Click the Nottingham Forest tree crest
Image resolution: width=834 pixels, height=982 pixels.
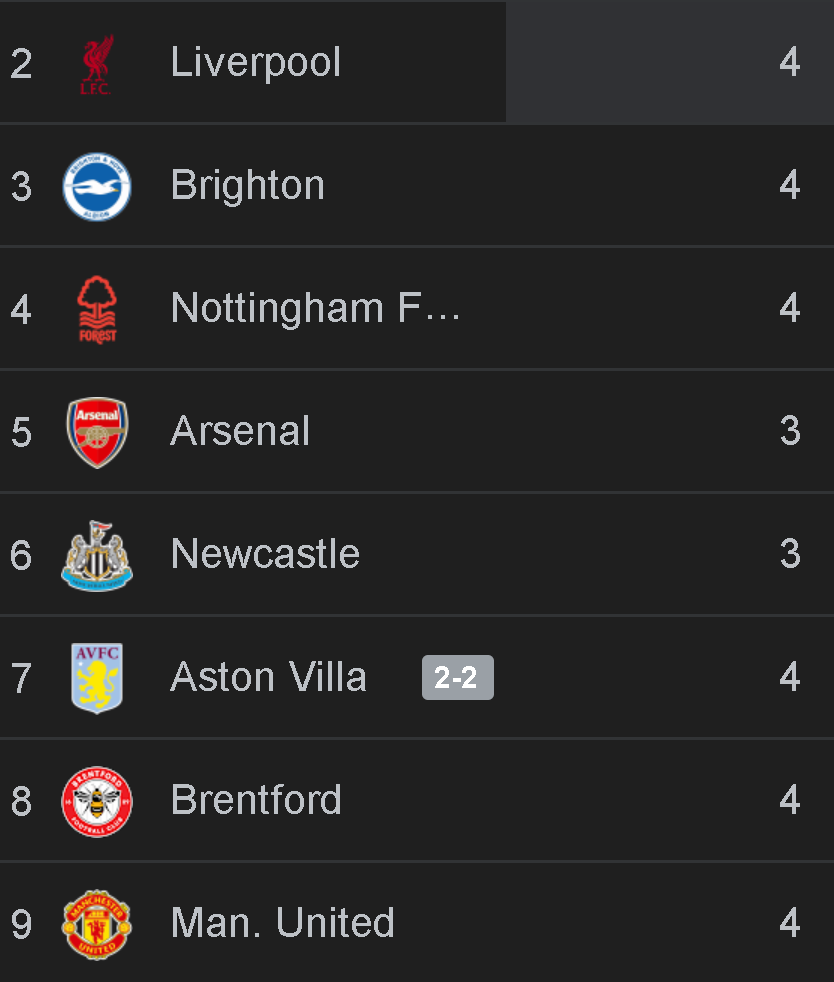pos(97,309)
